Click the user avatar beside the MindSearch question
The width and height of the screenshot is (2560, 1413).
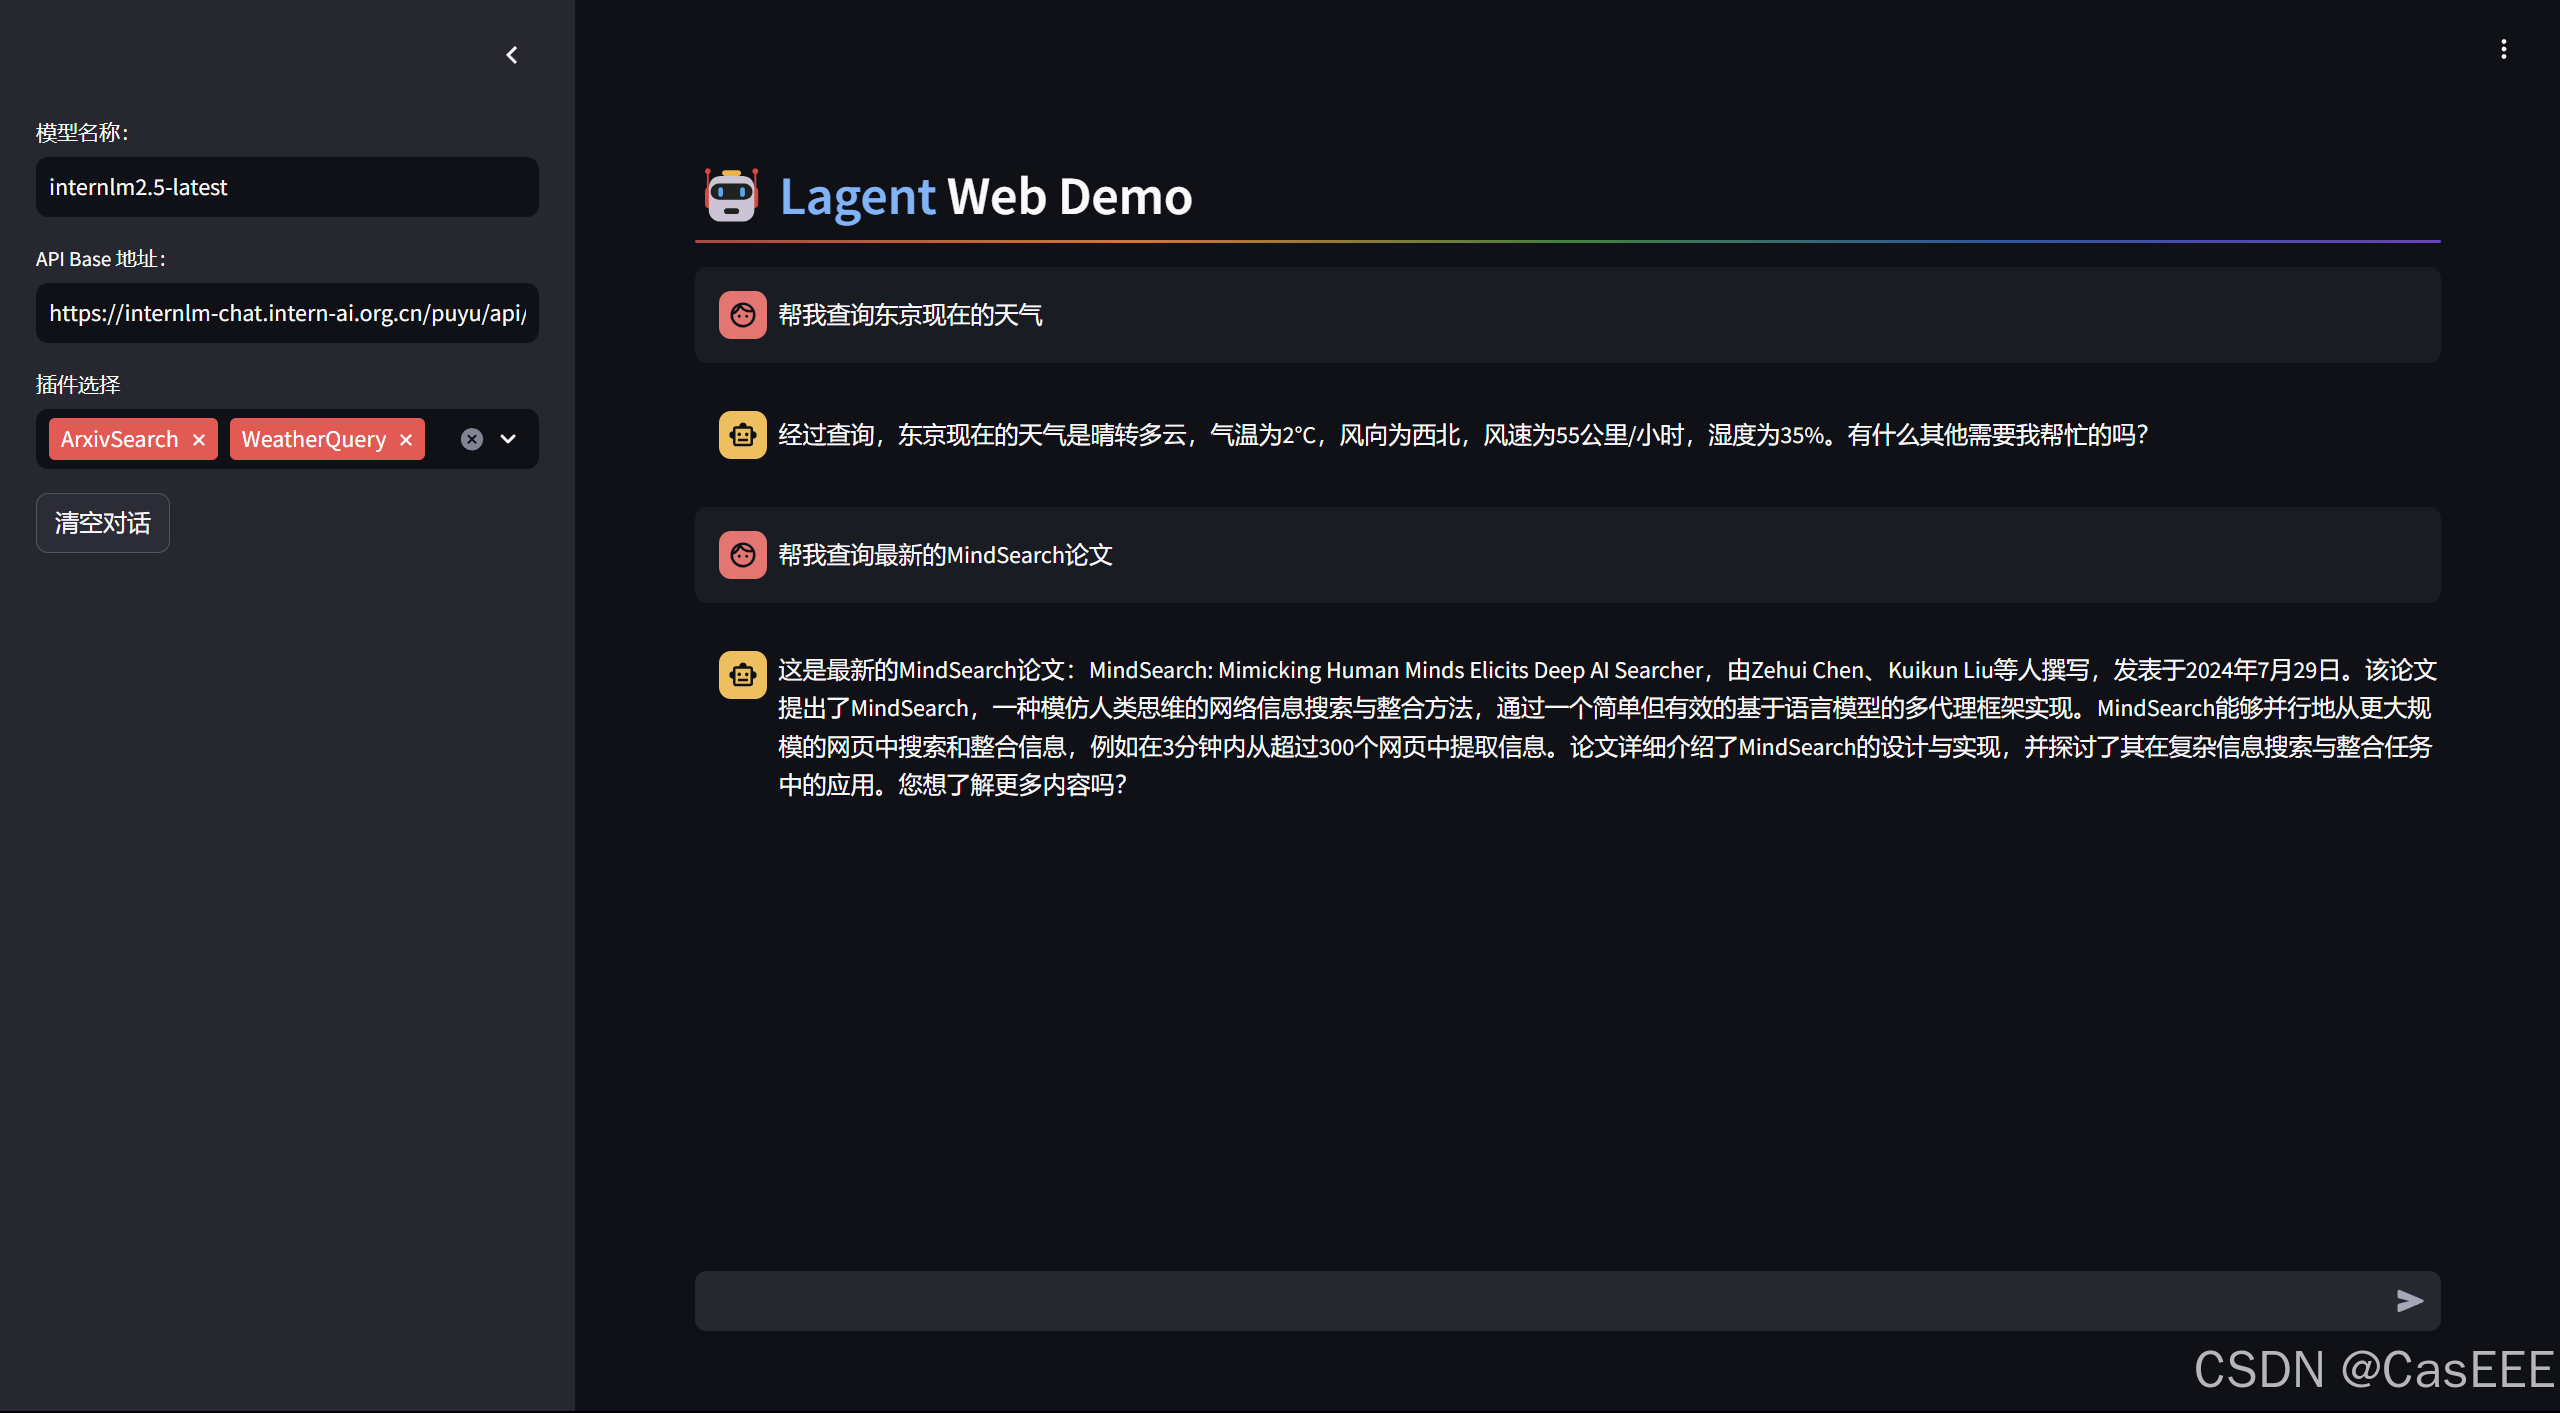(x=742, y=554)
